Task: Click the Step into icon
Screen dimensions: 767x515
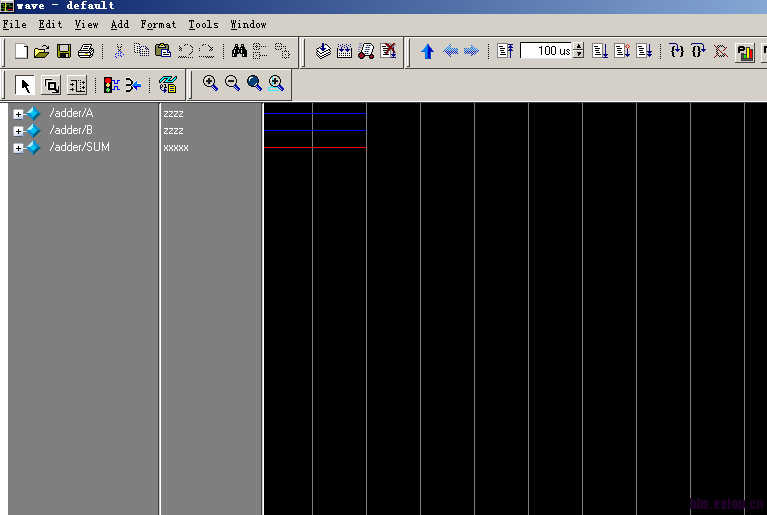Action: pos(677,50)
